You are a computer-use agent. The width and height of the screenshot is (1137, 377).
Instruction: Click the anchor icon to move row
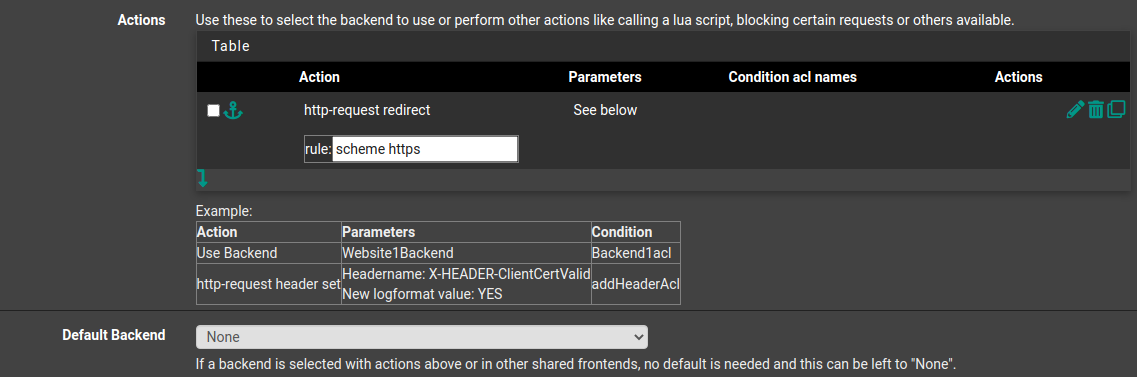(x=233, y=110)
